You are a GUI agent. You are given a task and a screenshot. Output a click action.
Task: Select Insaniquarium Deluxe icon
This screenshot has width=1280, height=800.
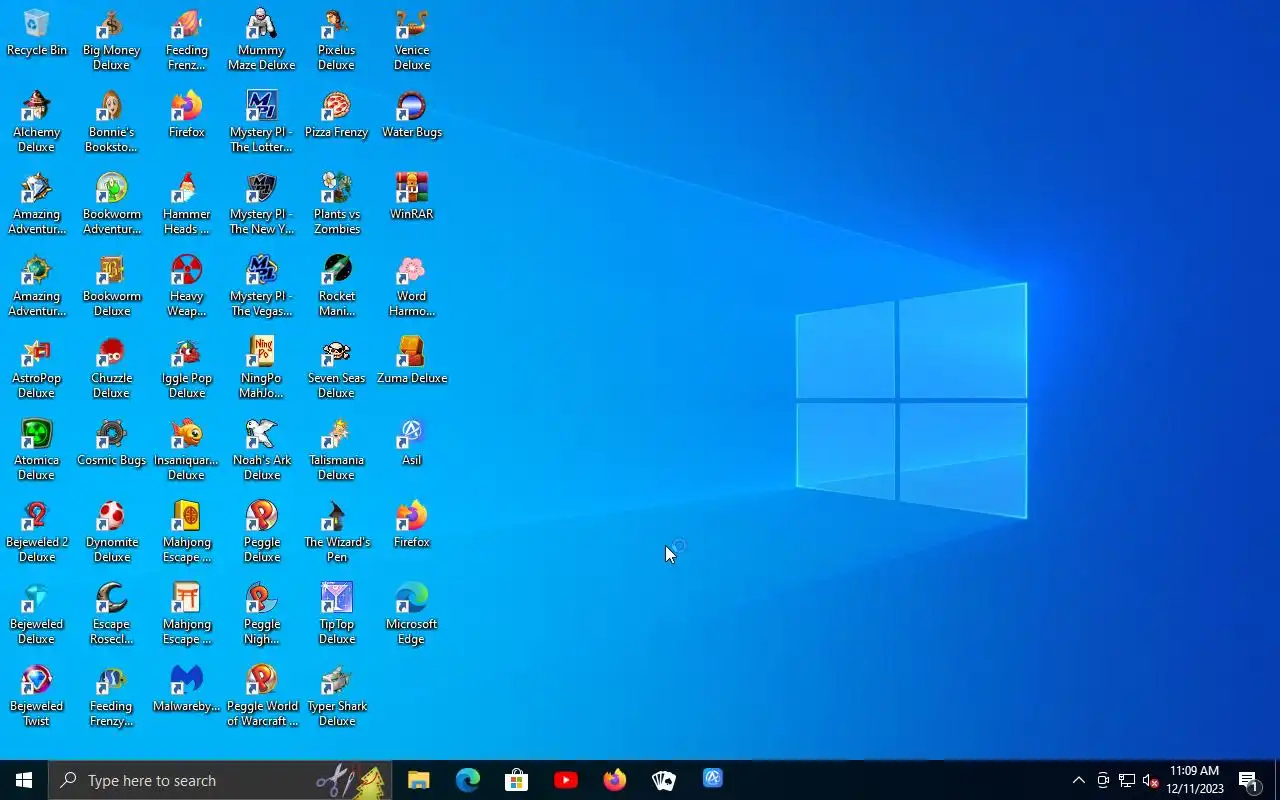pos(187,450)
